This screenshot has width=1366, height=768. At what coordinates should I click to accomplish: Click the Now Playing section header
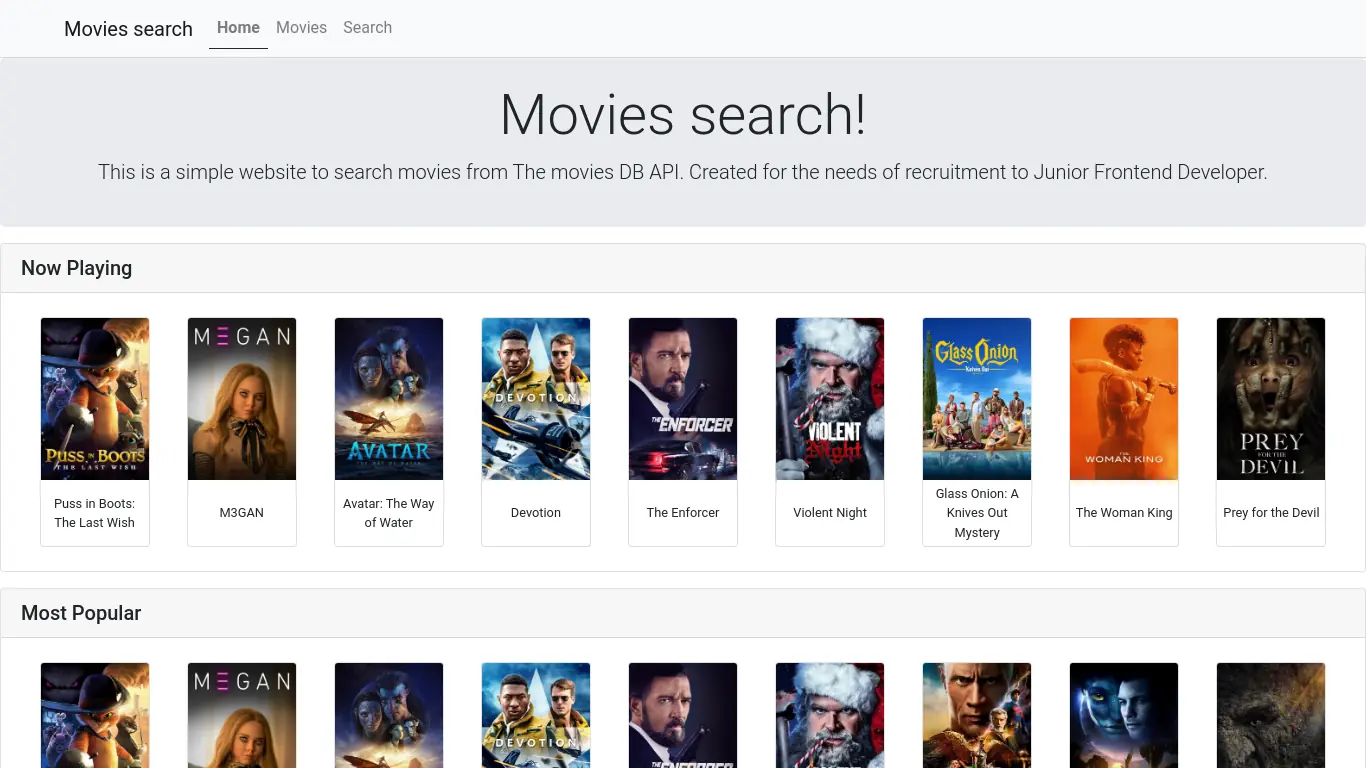(x=683, y=268)
